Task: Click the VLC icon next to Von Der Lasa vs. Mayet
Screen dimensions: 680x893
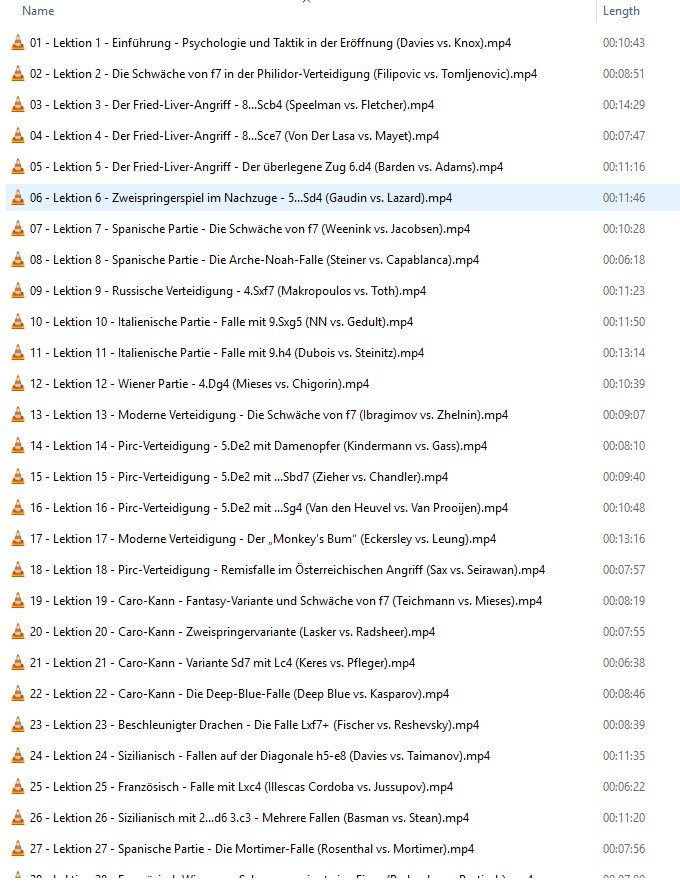Action: point(18,136)
